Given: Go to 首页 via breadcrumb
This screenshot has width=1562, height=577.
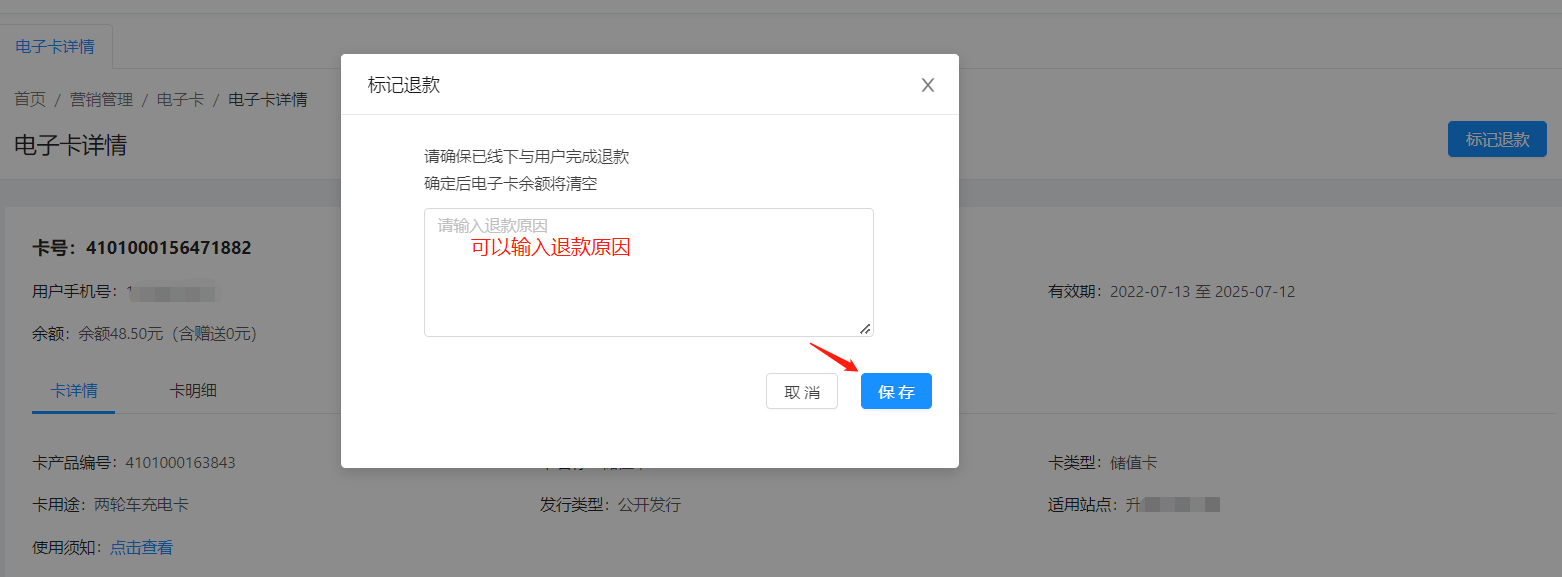Looking at the screenshot, I should pyautogui.click(x=30, y=99).
